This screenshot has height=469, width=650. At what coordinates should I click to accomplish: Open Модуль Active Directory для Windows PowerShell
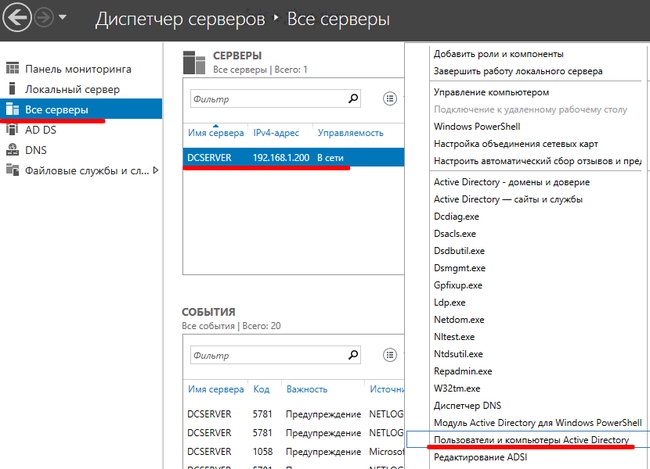click(538, 423)
